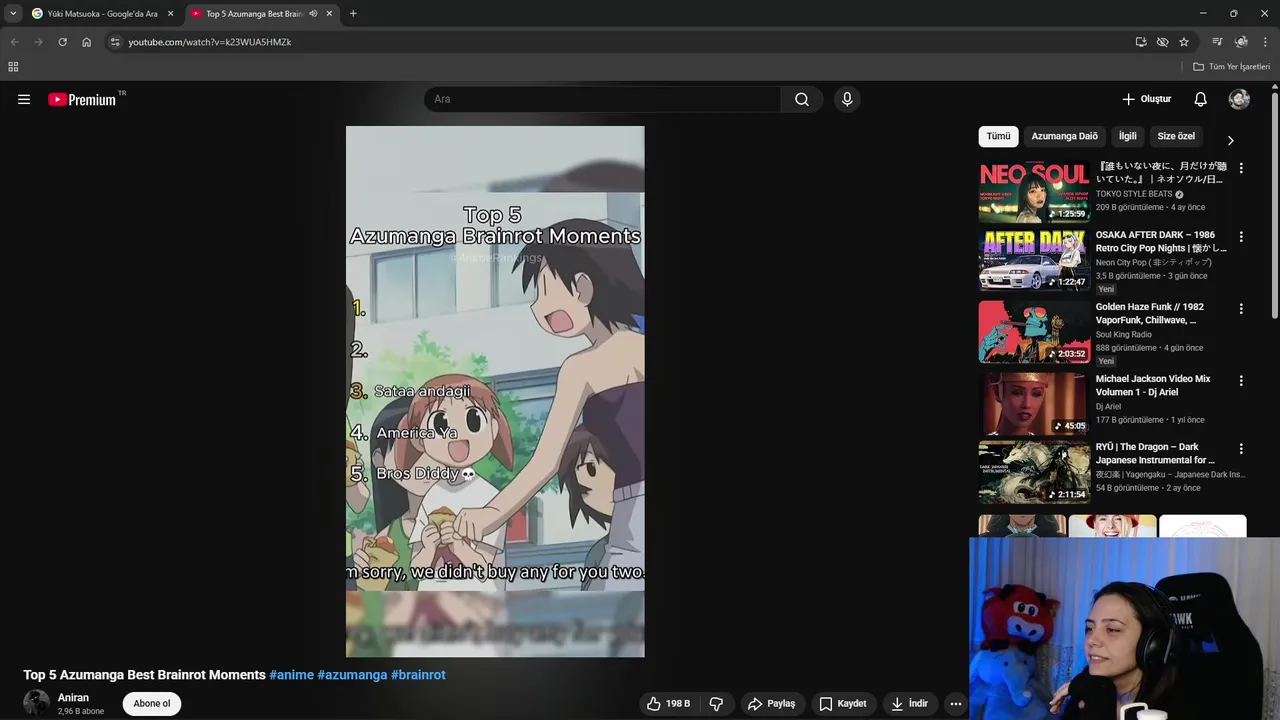
Task: Open options for RYŪ The Dragon video
Action: (1241, 449)
